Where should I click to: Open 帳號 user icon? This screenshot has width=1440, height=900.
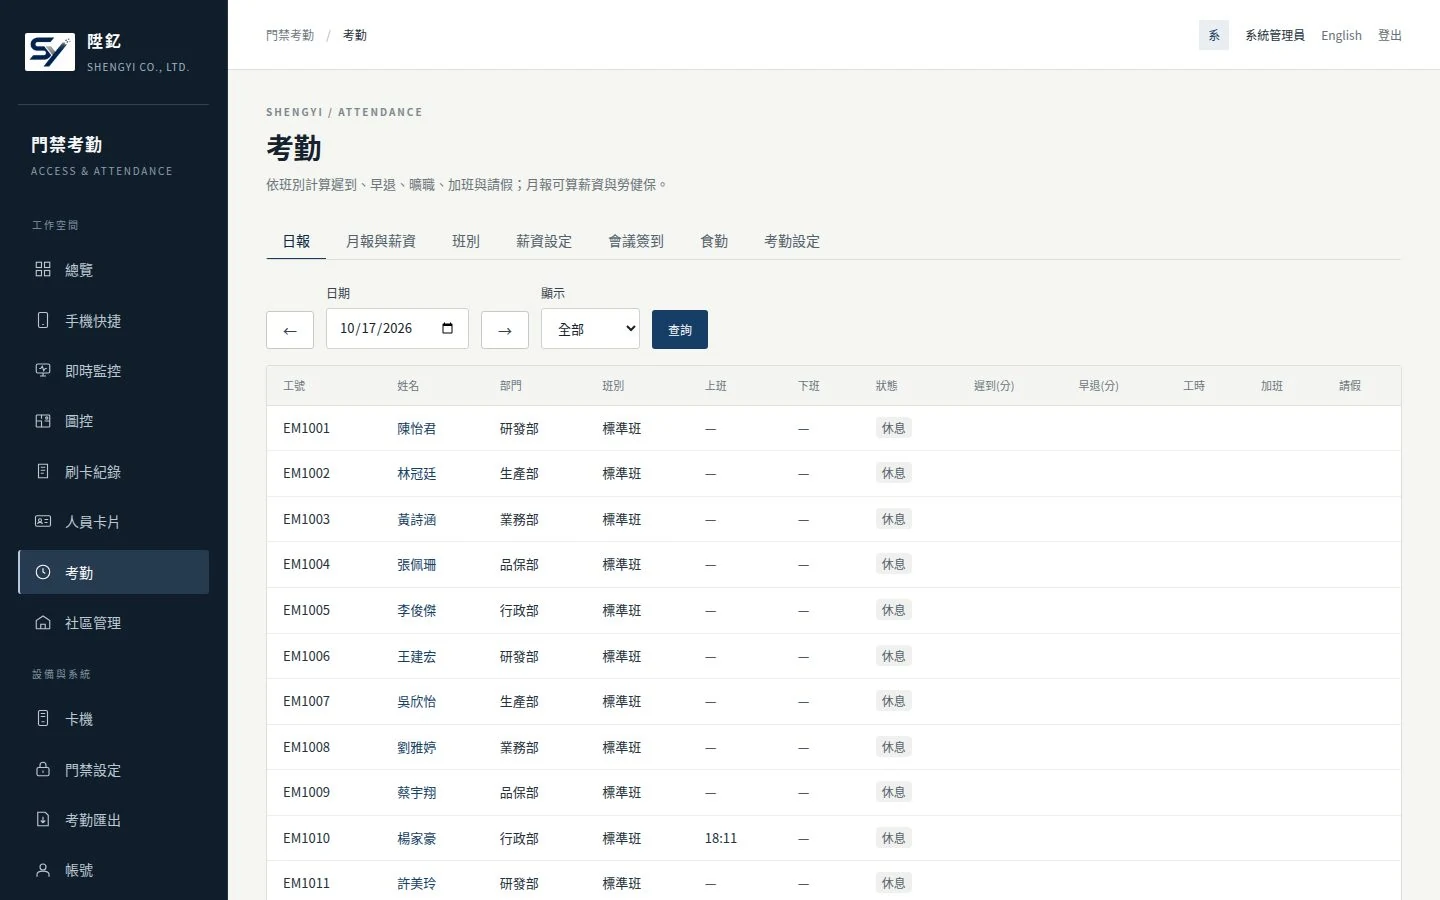[43, 870]
